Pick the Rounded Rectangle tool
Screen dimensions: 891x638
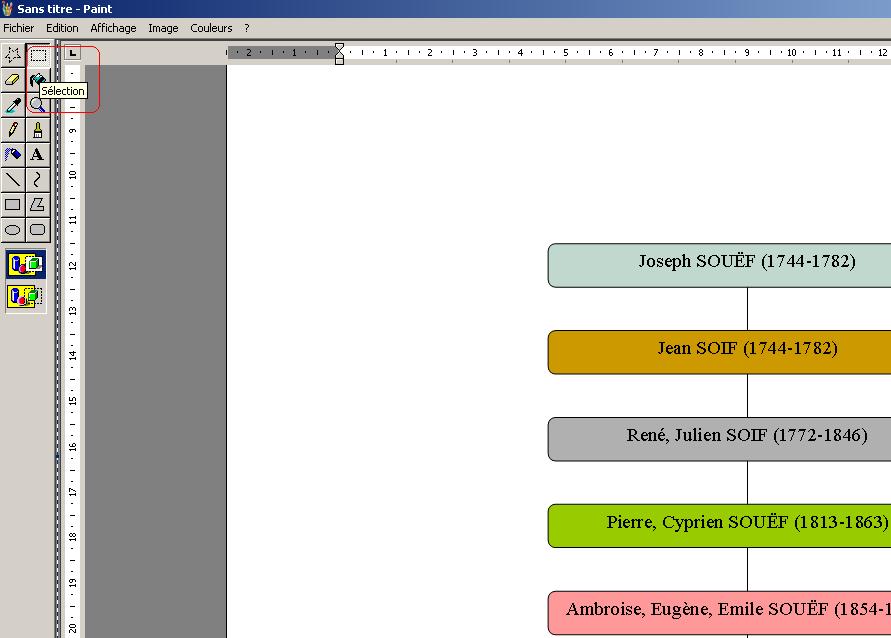(37, 230)
